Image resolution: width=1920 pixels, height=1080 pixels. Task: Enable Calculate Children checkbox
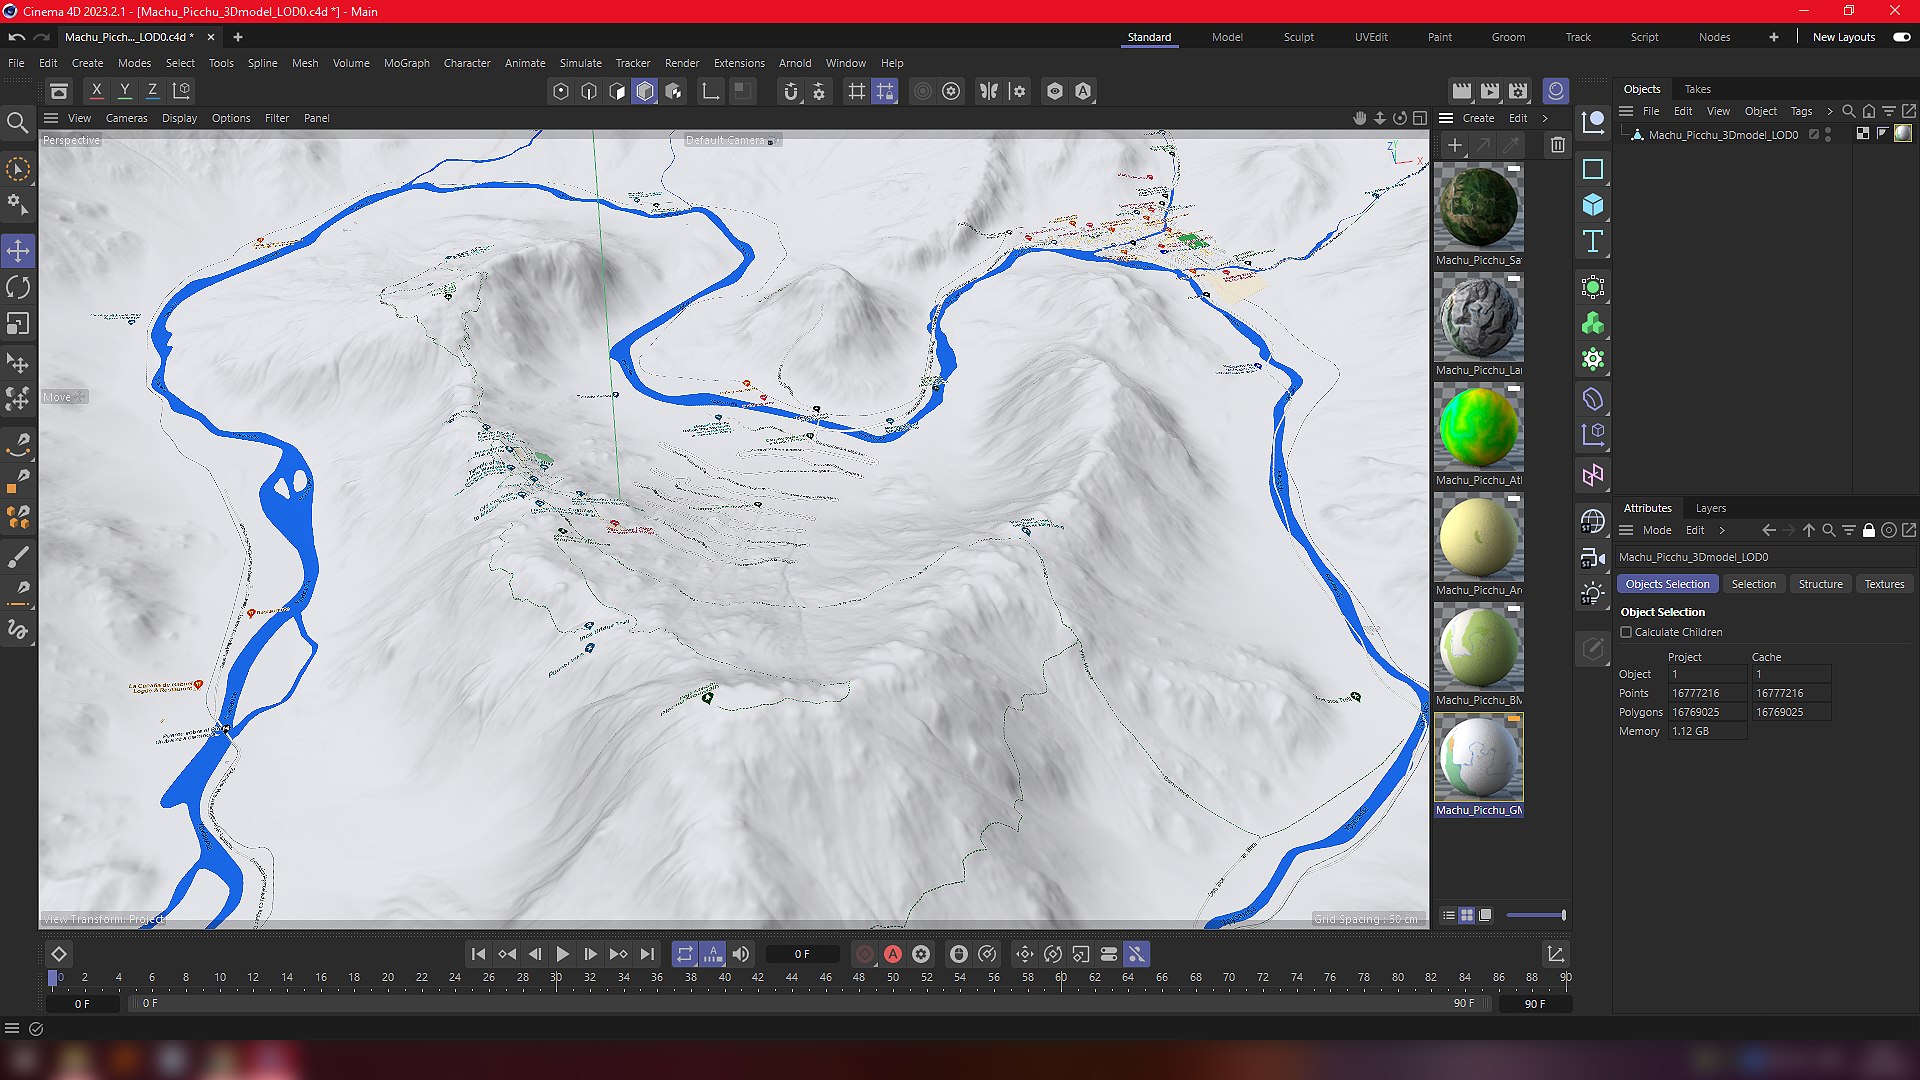tap(1626, 632)
